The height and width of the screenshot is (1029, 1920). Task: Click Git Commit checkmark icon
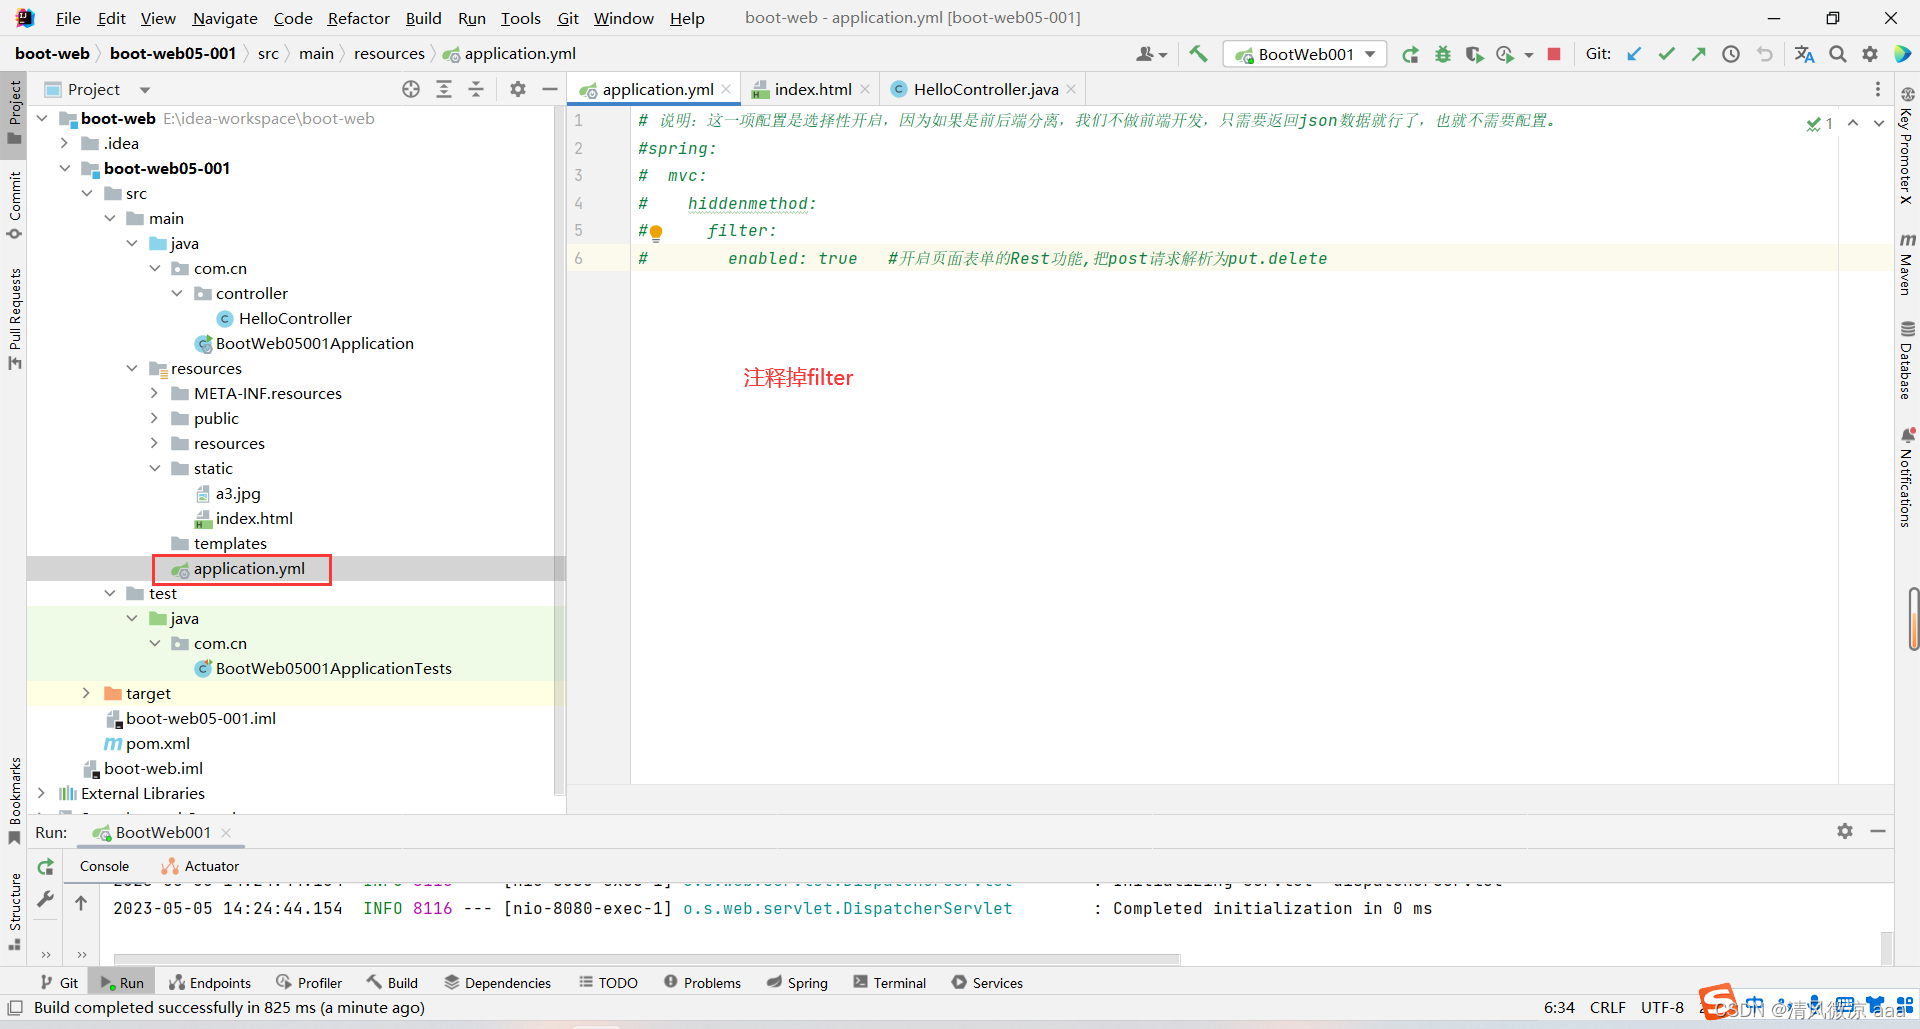[x=1666, y=54]
